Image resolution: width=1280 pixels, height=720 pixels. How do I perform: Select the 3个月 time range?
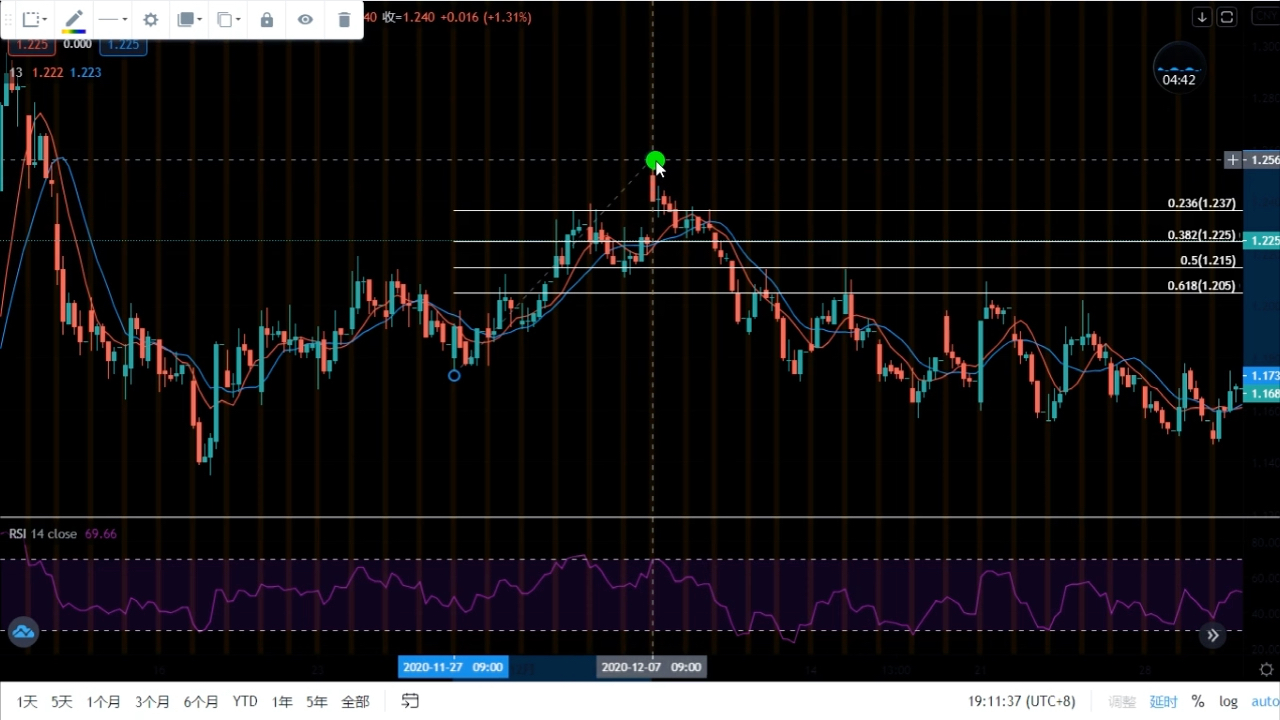click(x=153, y=702)
